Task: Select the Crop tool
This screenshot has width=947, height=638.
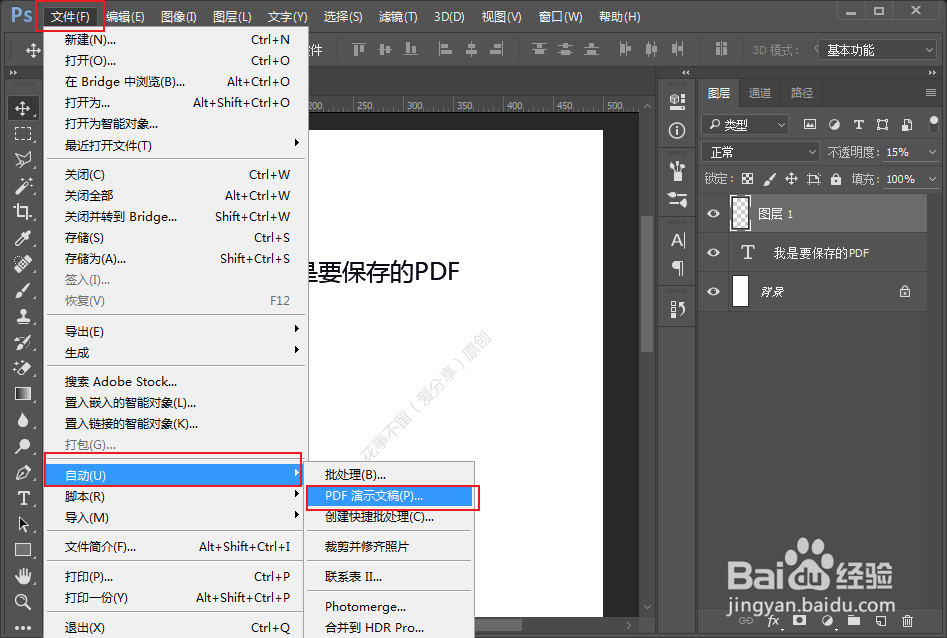Action: (x=23, y=212)
